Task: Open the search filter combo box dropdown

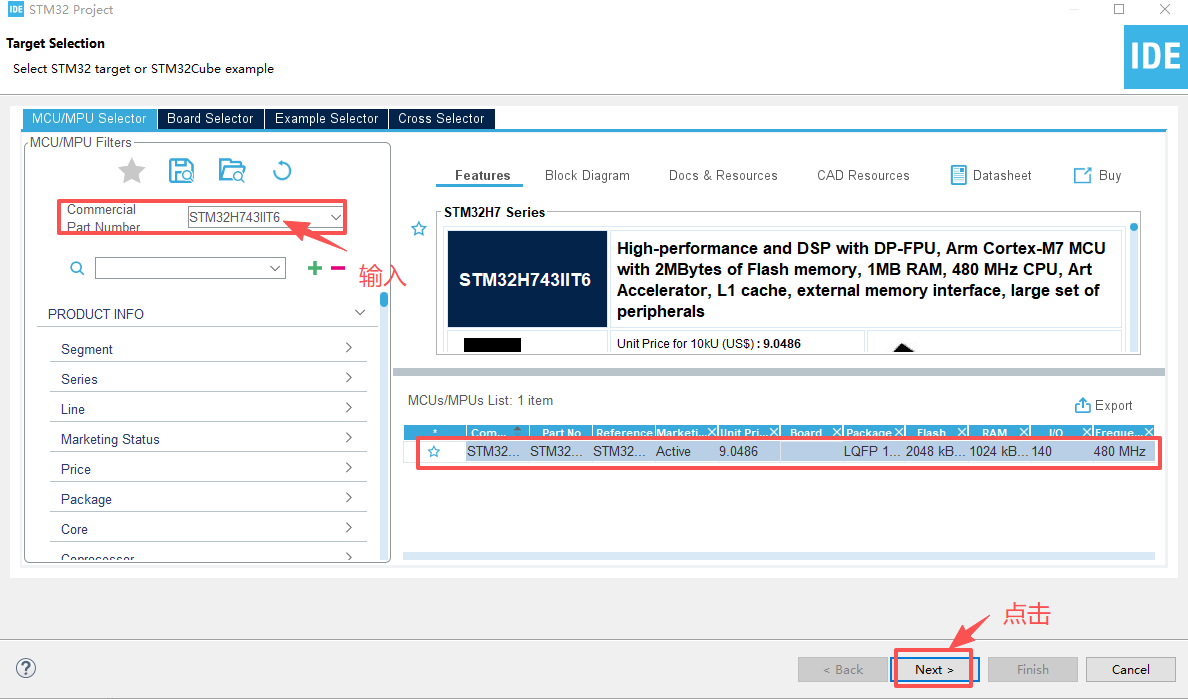Action: [x=275, y=268]
